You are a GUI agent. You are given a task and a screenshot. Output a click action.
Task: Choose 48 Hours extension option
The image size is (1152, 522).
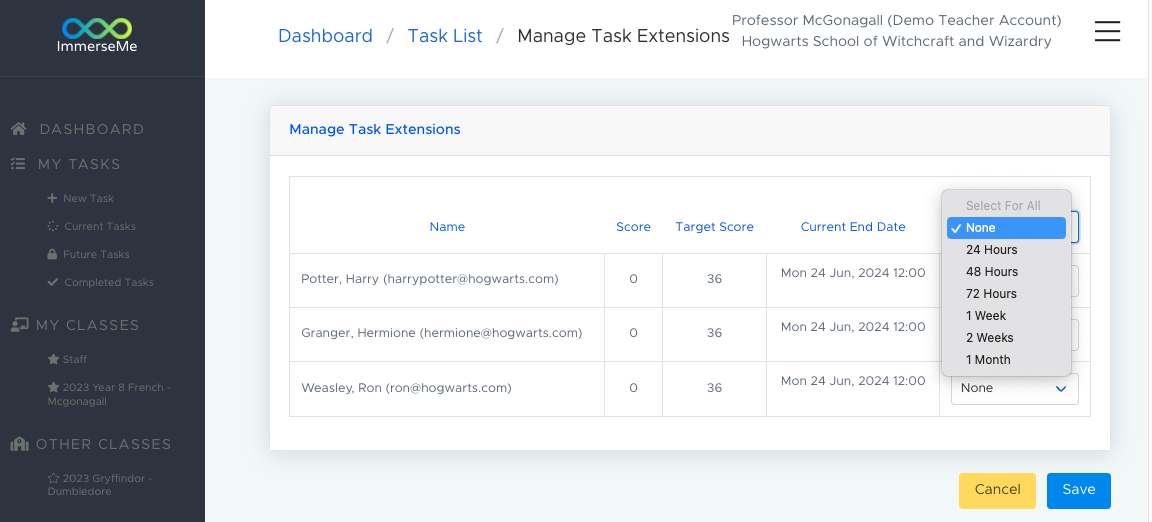coord(1007,272)
